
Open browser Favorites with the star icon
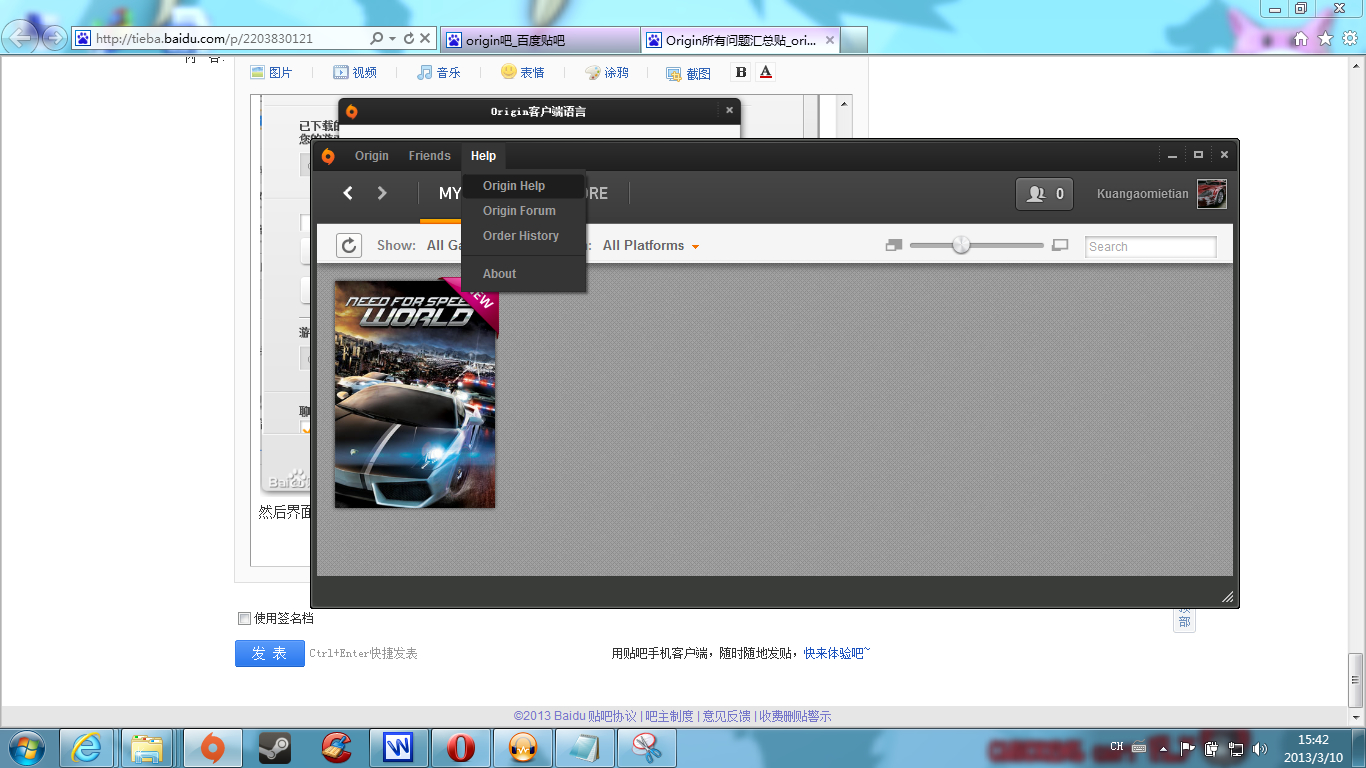coord(1325,39)
